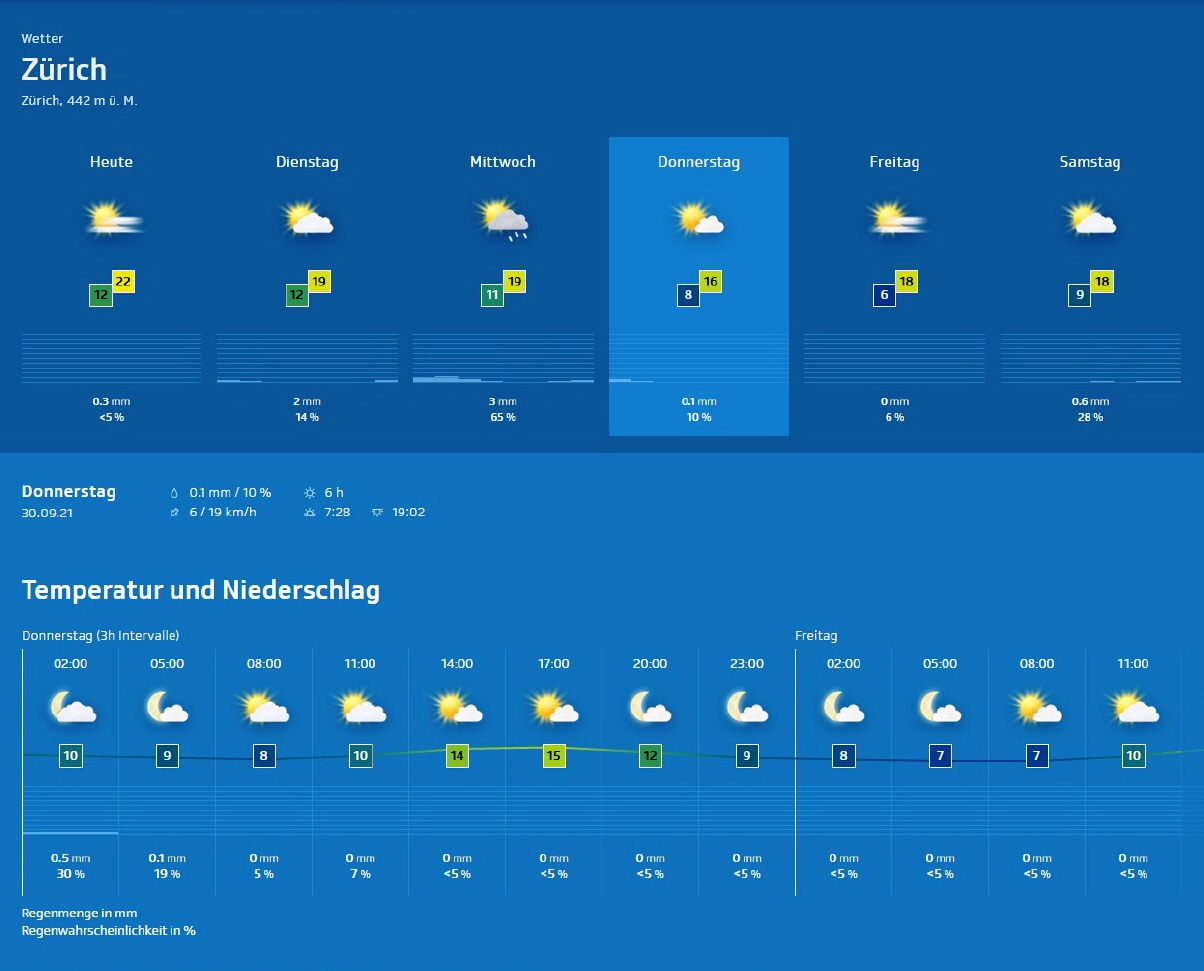The image size is (1204, 971).
Task: Click Donnerstag's sun and cloud icon
Action: tap(699, 219)
